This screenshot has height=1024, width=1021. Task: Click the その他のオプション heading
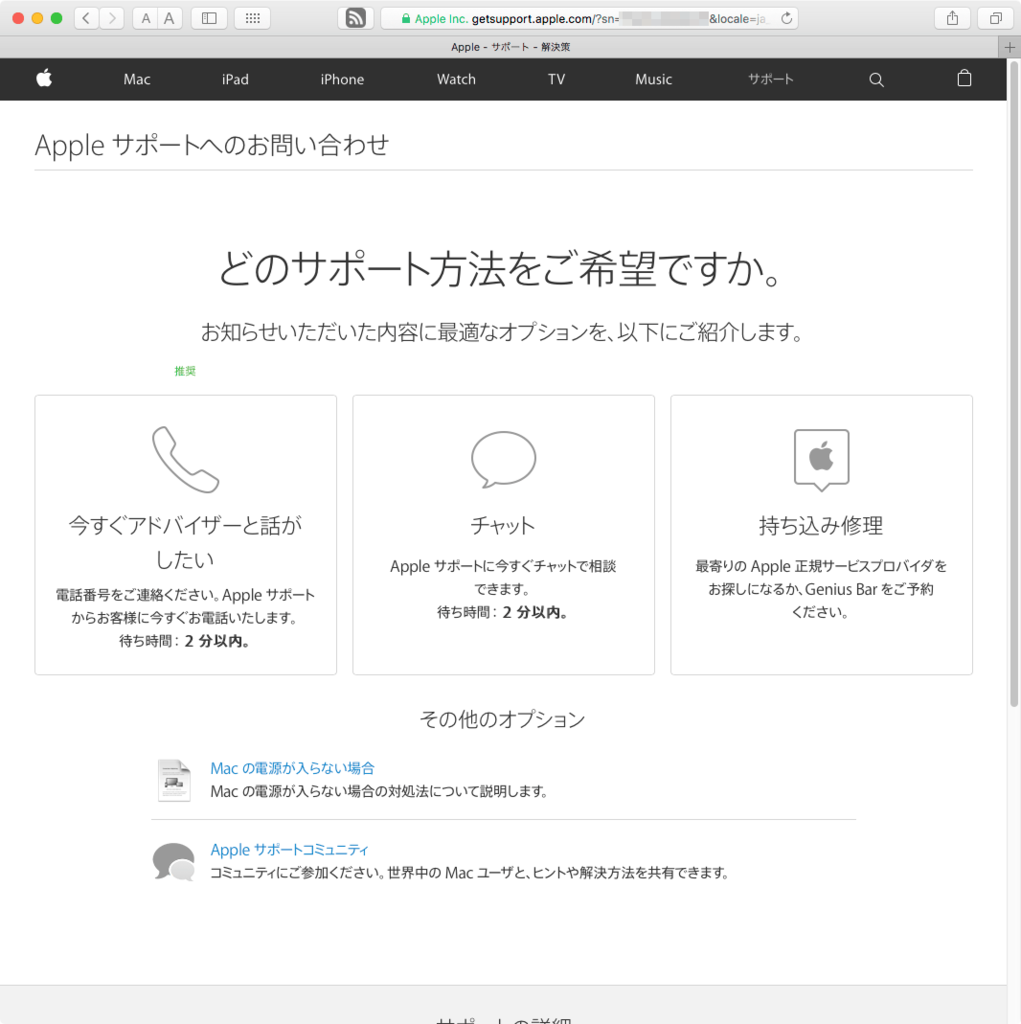(x=502, y=719)
